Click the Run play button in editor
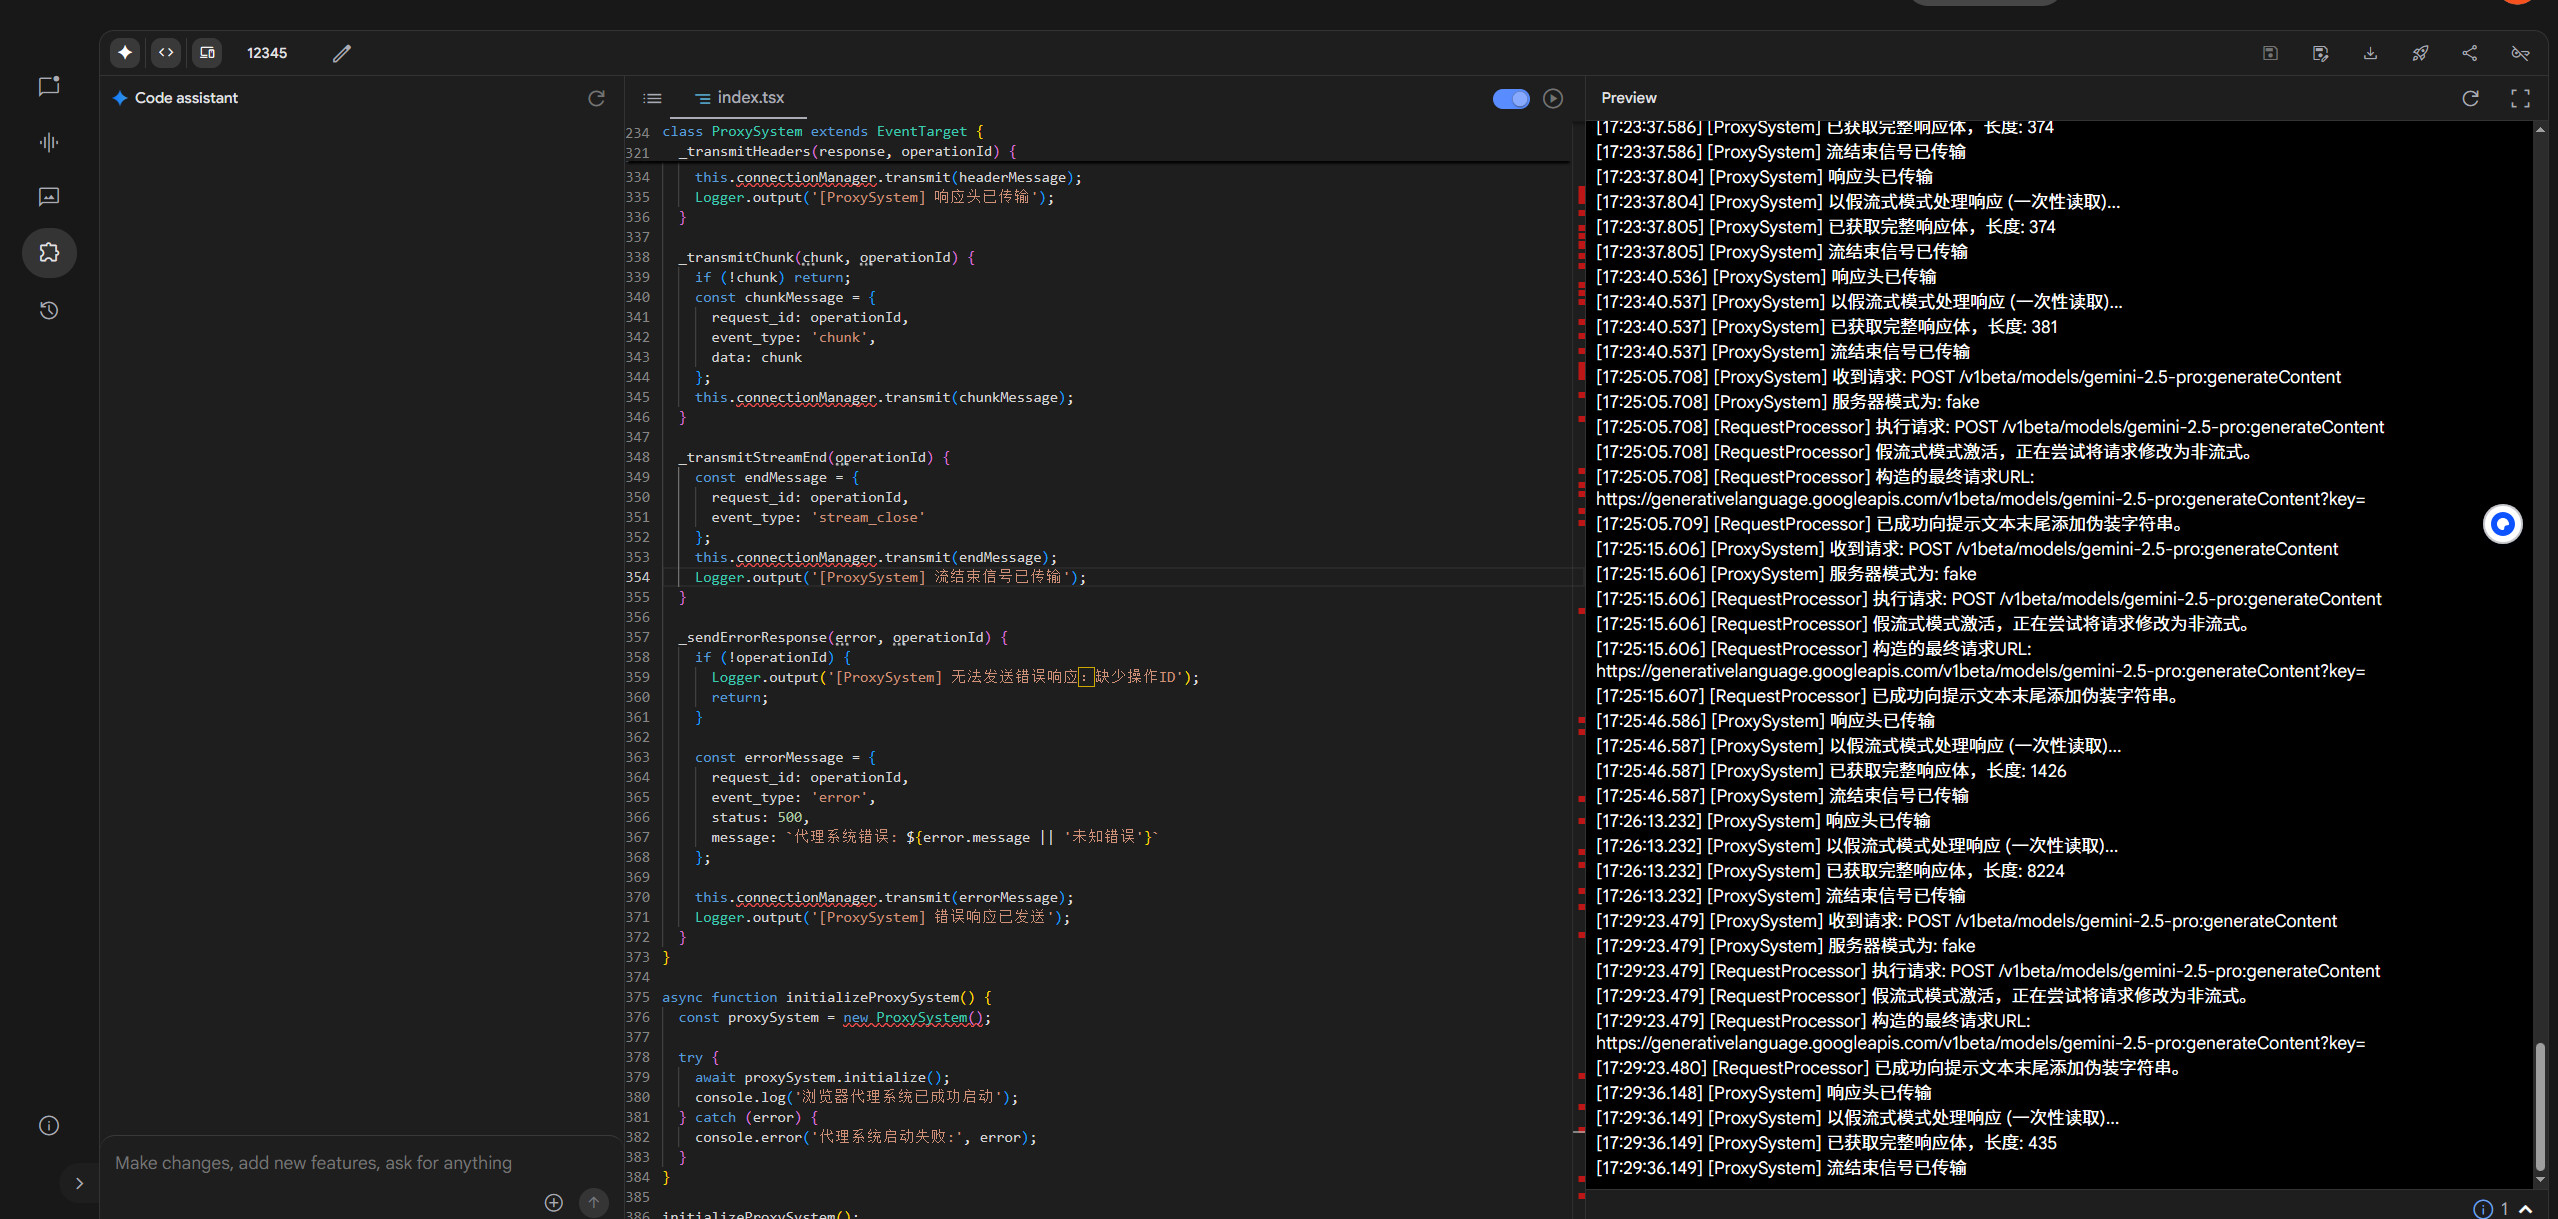Viewport: 2558px width, 1219px height. click(x=1553, y=98)
